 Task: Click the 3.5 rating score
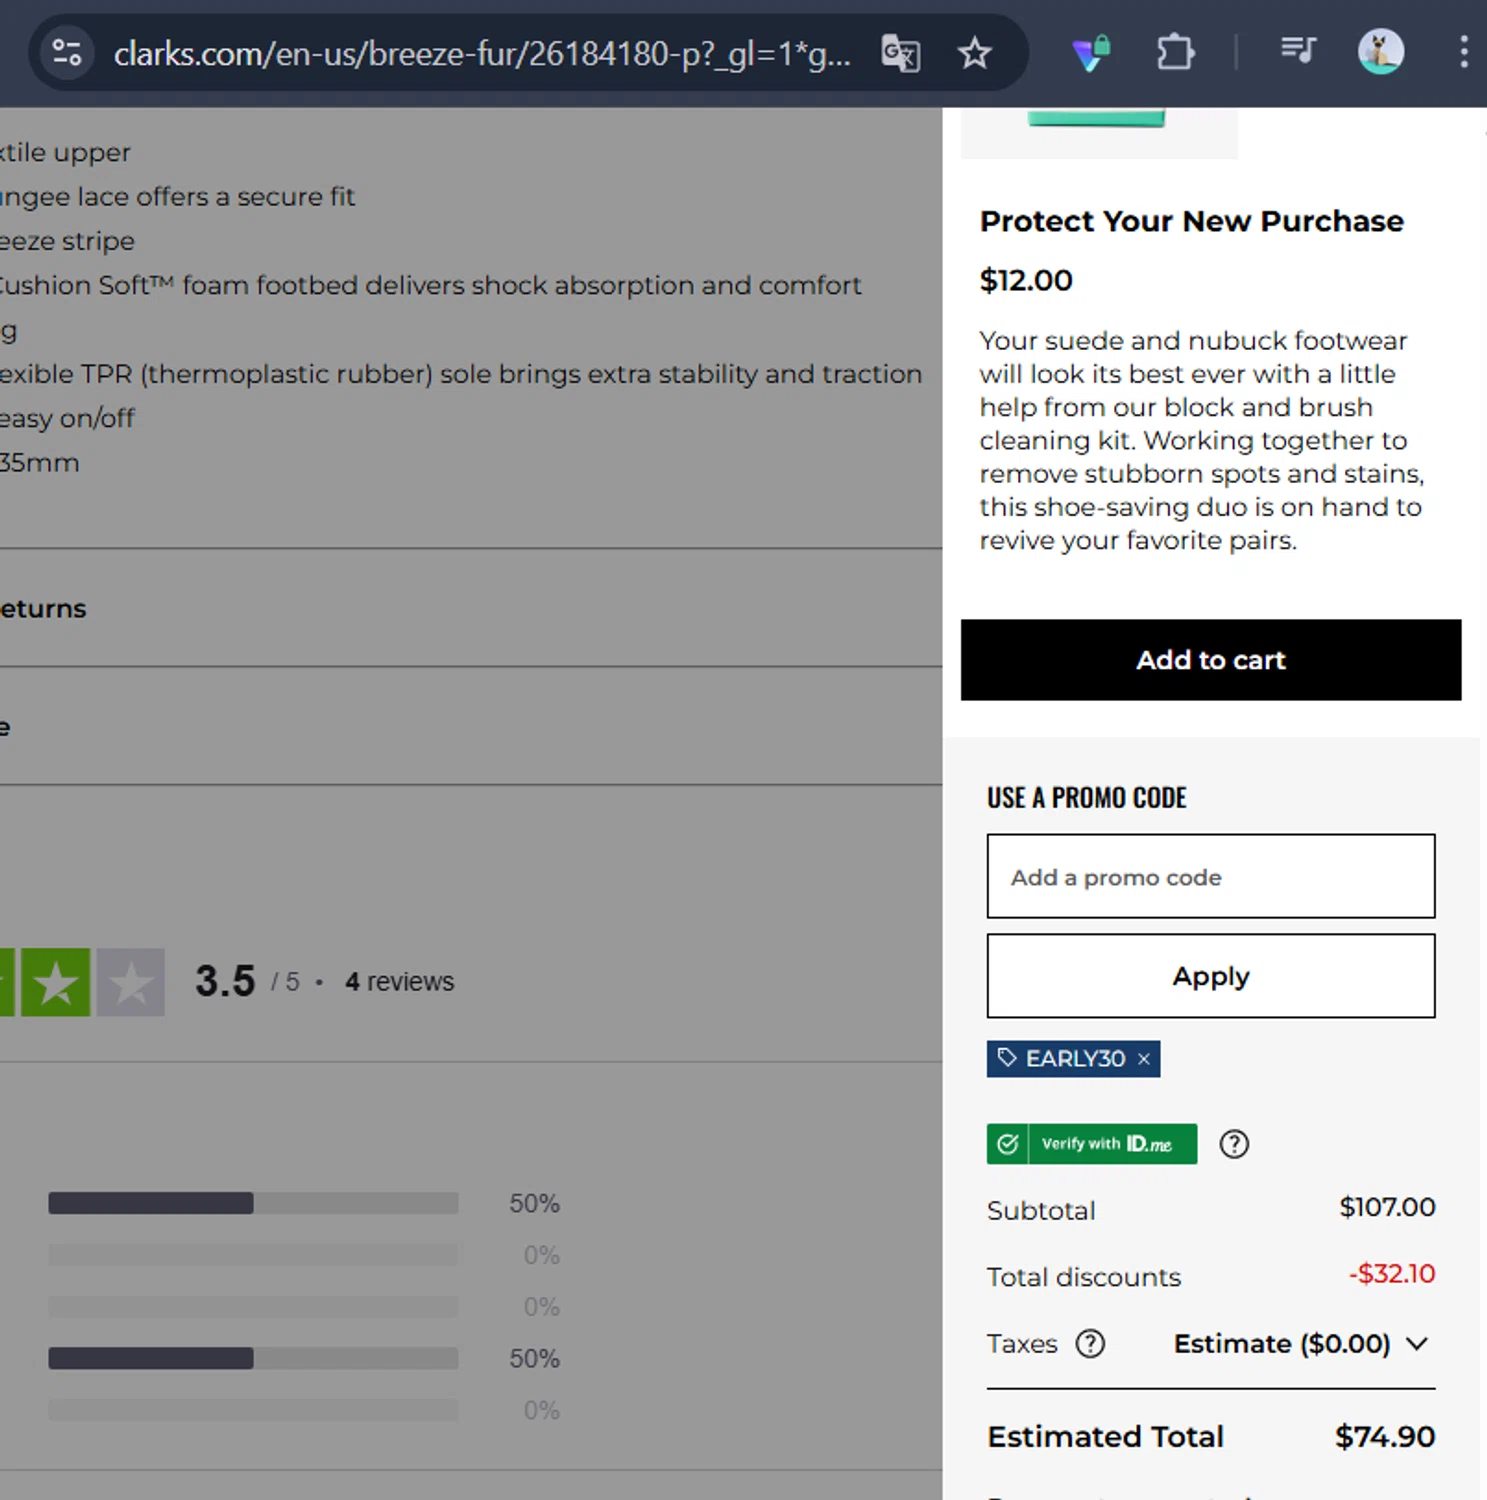(225, 981)
